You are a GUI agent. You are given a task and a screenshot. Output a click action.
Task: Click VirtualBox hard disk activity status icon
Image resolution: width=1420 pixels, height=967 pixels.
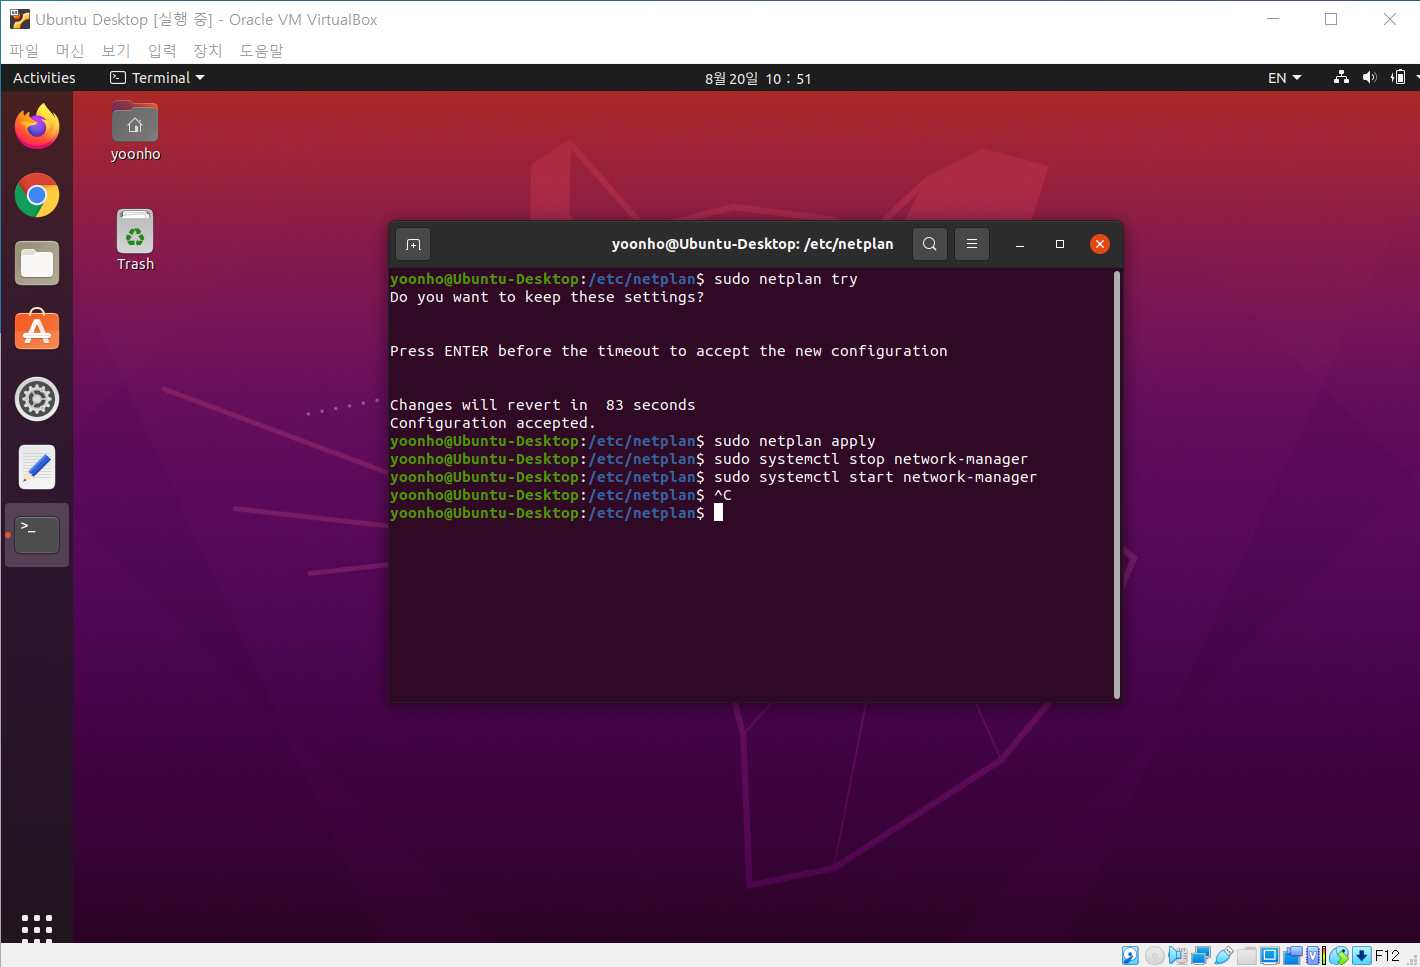[x=1130, y=955]
